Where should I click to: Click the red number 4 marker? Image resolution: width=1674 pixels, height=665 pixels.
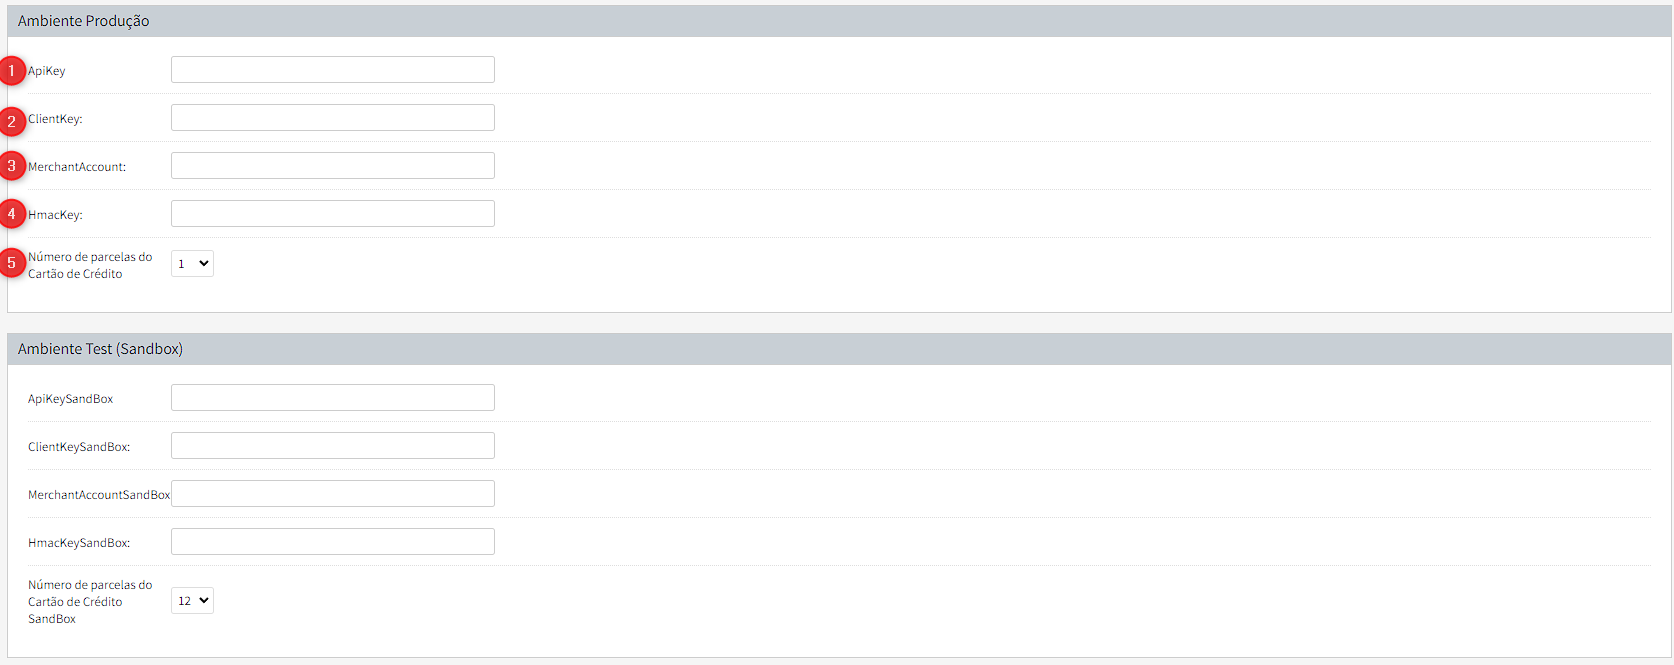tap(12, 213)
